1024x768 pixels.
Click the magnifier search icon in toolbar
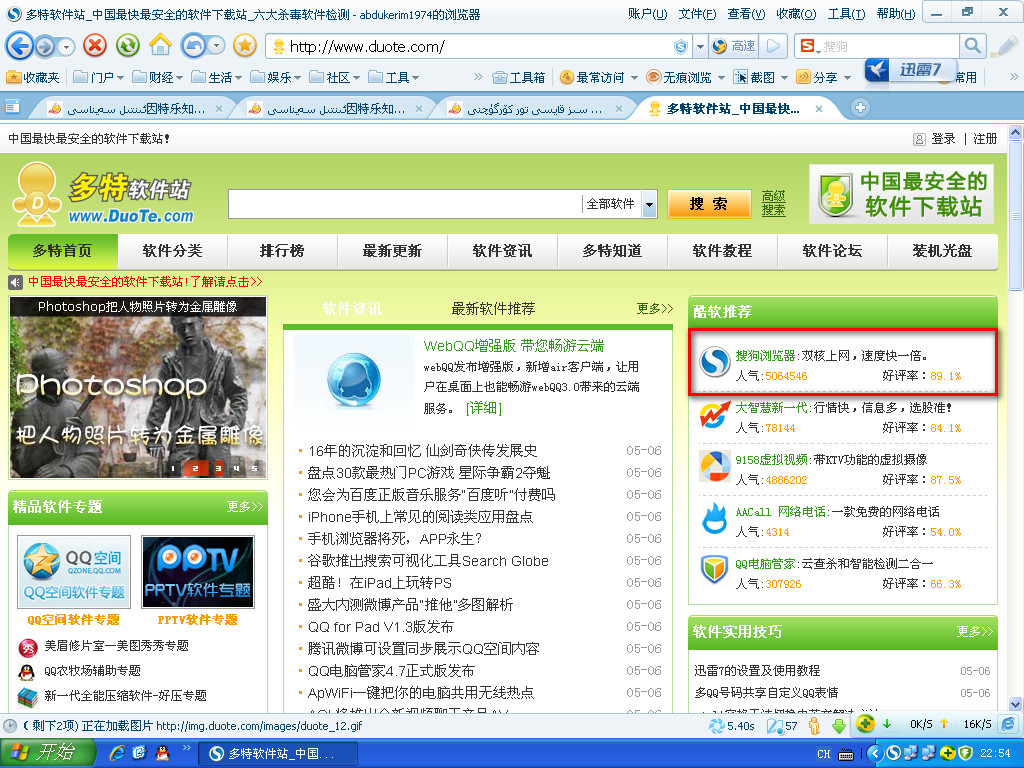972,46
